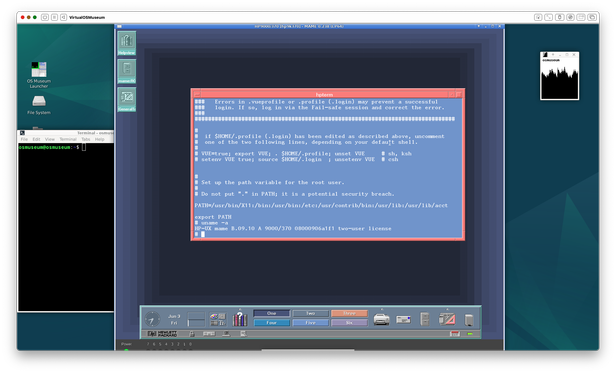Open the file cabinet file manager icon

pyautogui.click(x=425, y=319)
